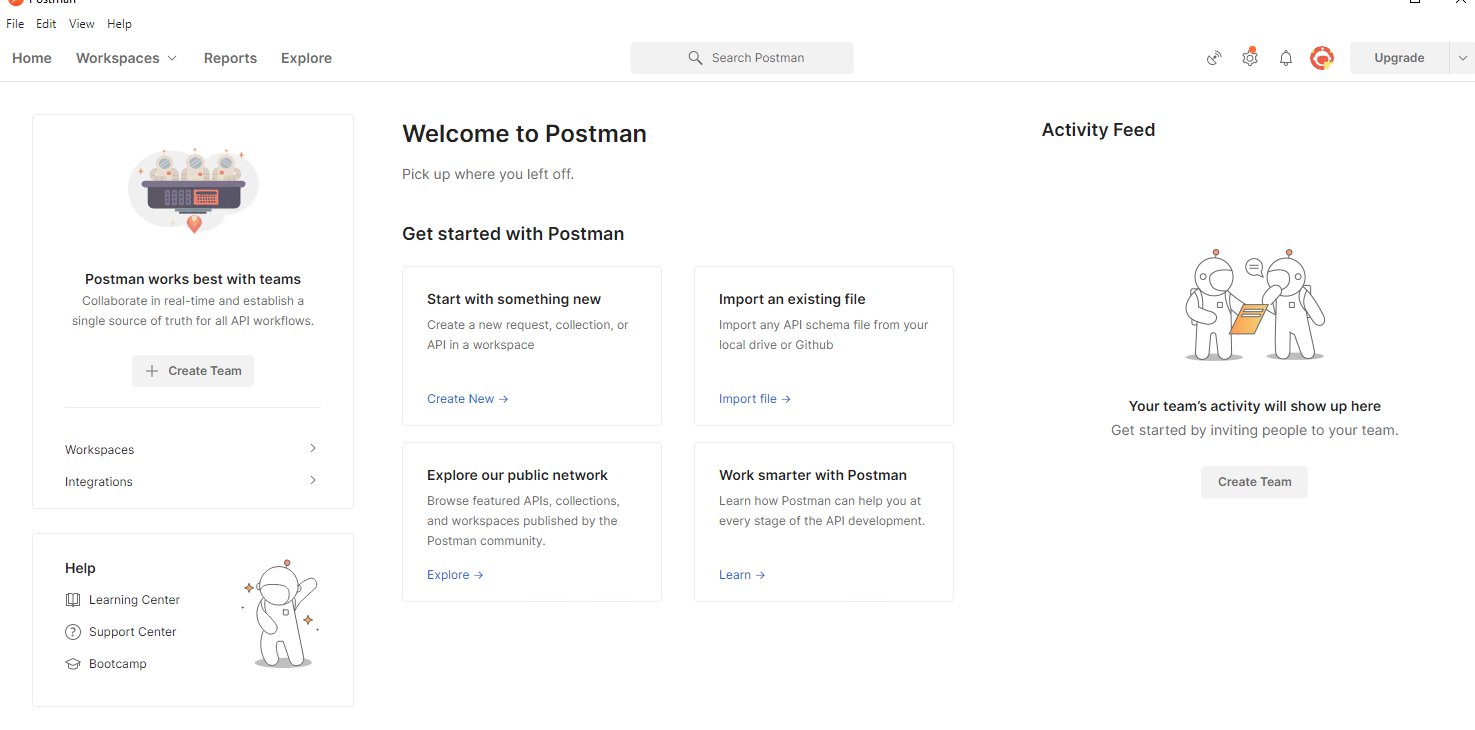This screenshot has width=1475, height=730.
Task: Click the Create Team button in Activity Feed
Action: point(1254,481)
